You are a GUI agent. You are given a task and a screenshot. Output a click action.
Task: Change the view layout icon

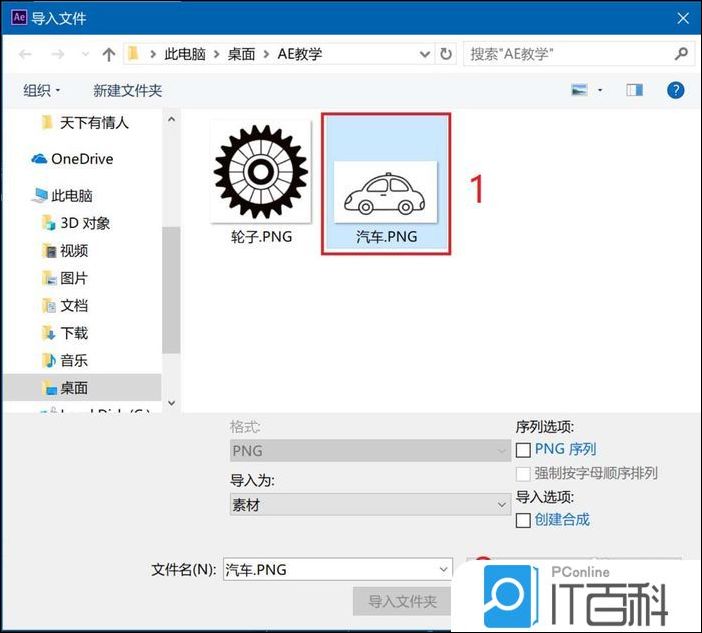[579, 90]
